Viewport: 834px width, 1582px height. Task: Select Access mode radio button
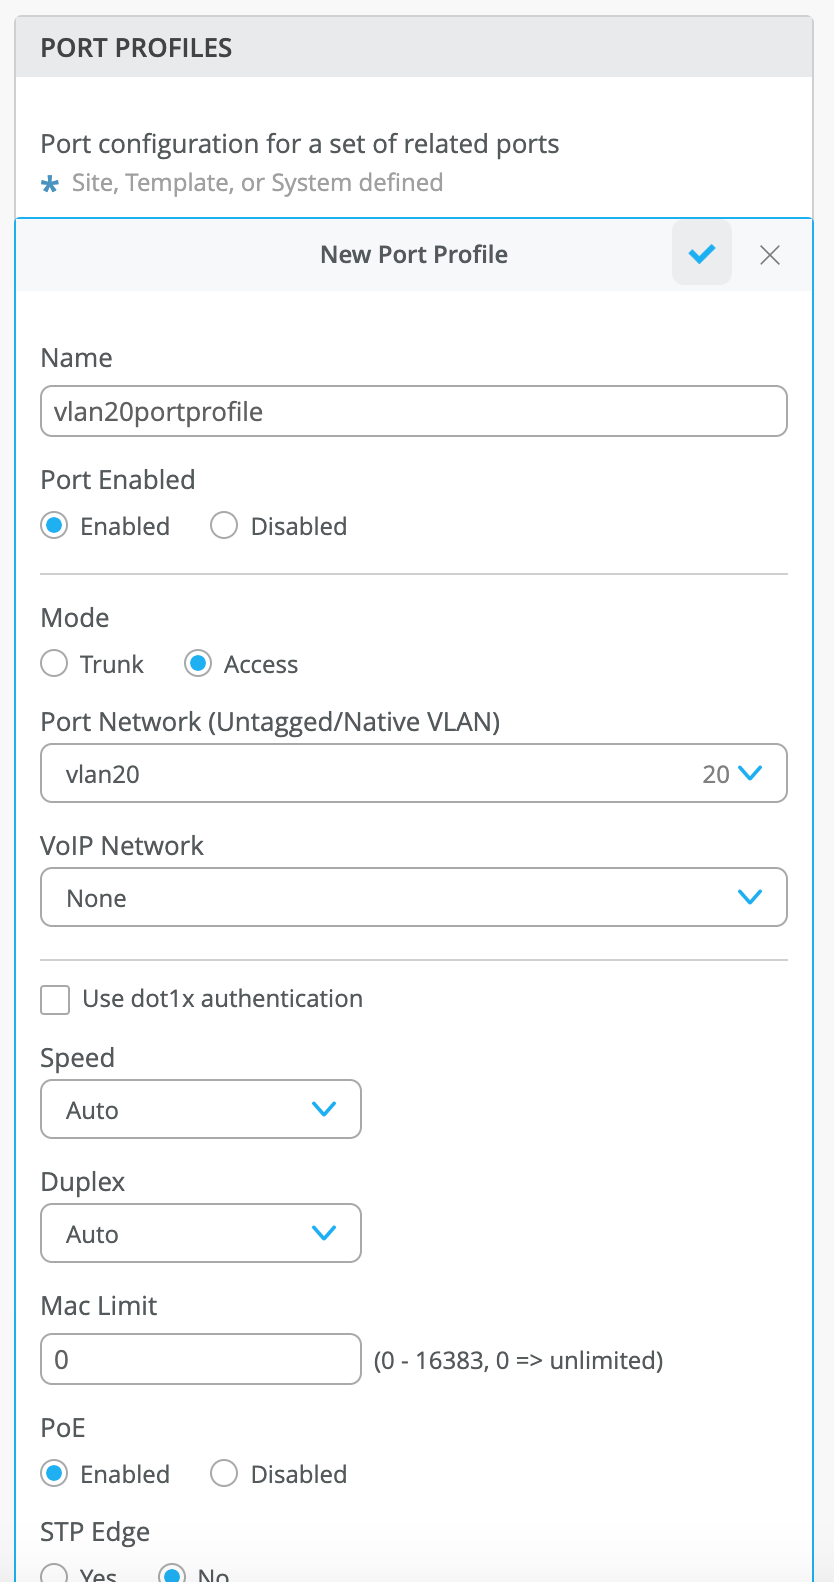198,664
